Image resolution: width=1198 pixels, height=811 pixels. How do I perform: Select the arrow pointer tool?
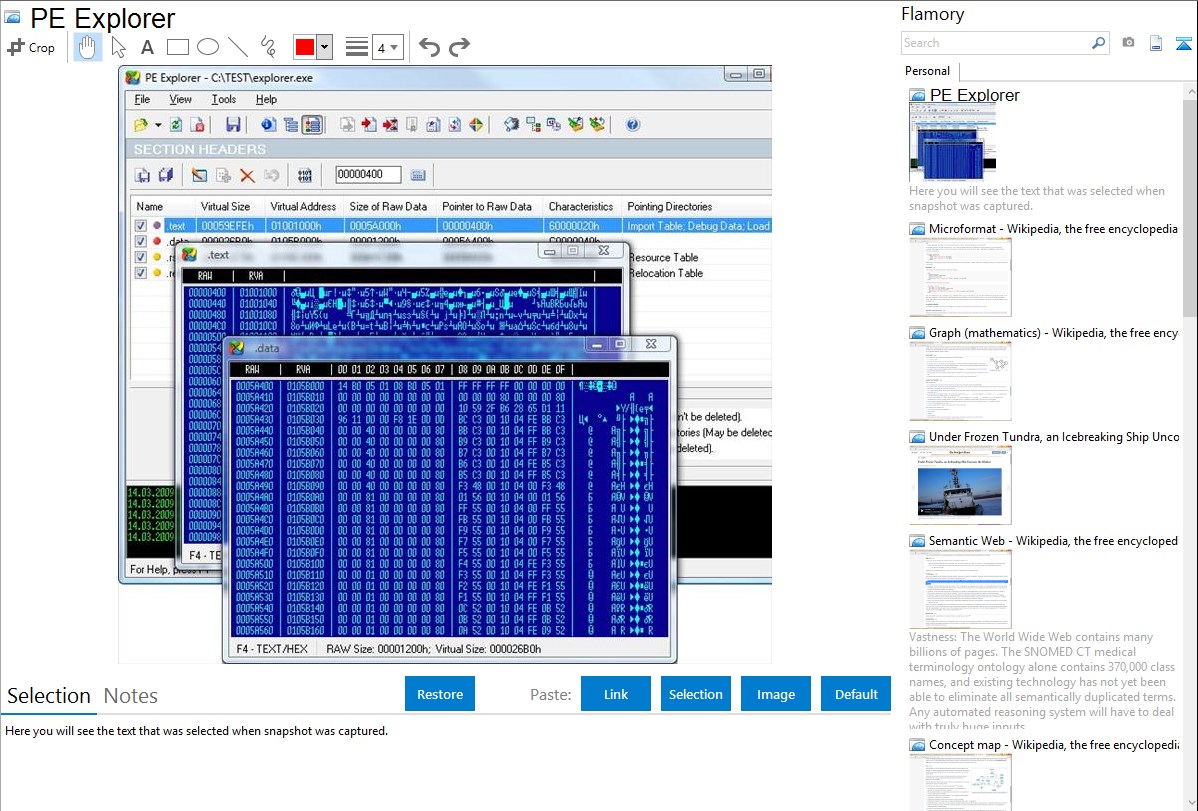118,47
